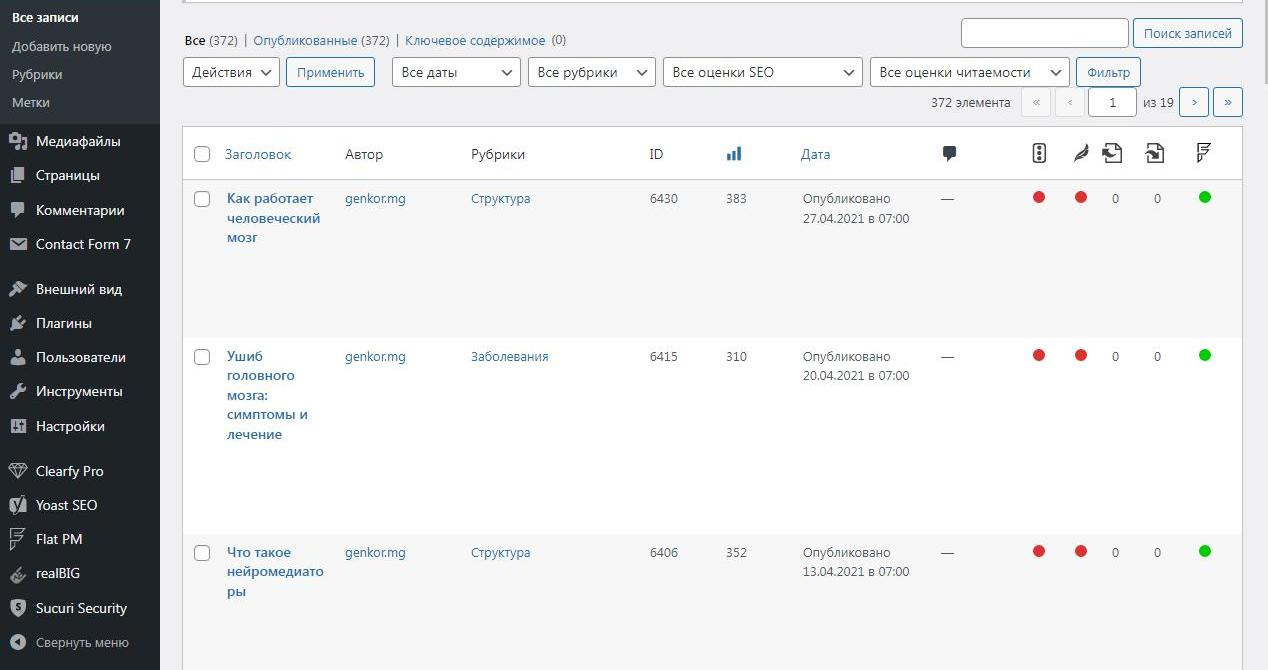
Task: Click the realBIG sidebar icon
Action: point(17,574)
